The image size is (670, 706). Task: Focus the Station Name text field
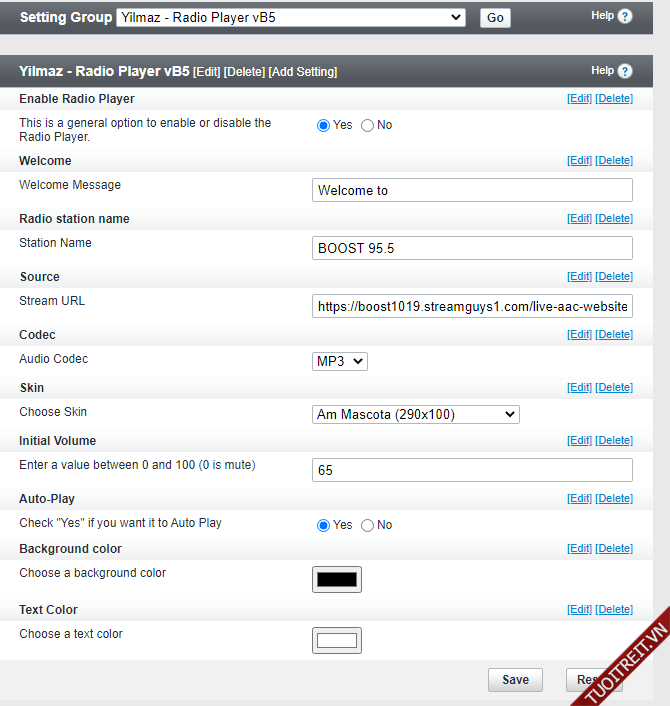pos(472,248)
